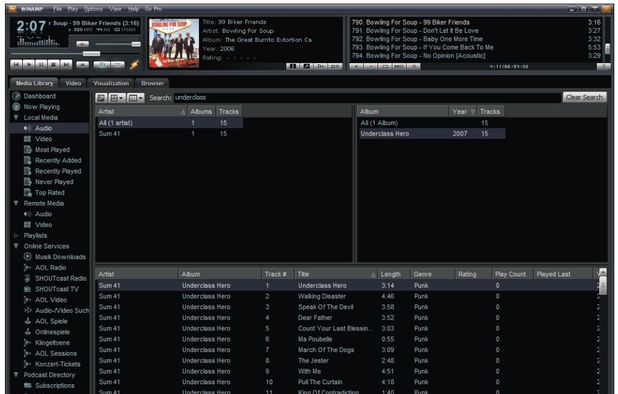
Task: Open SHOUTcast TV in the sidebar
Action: [57, 289]
